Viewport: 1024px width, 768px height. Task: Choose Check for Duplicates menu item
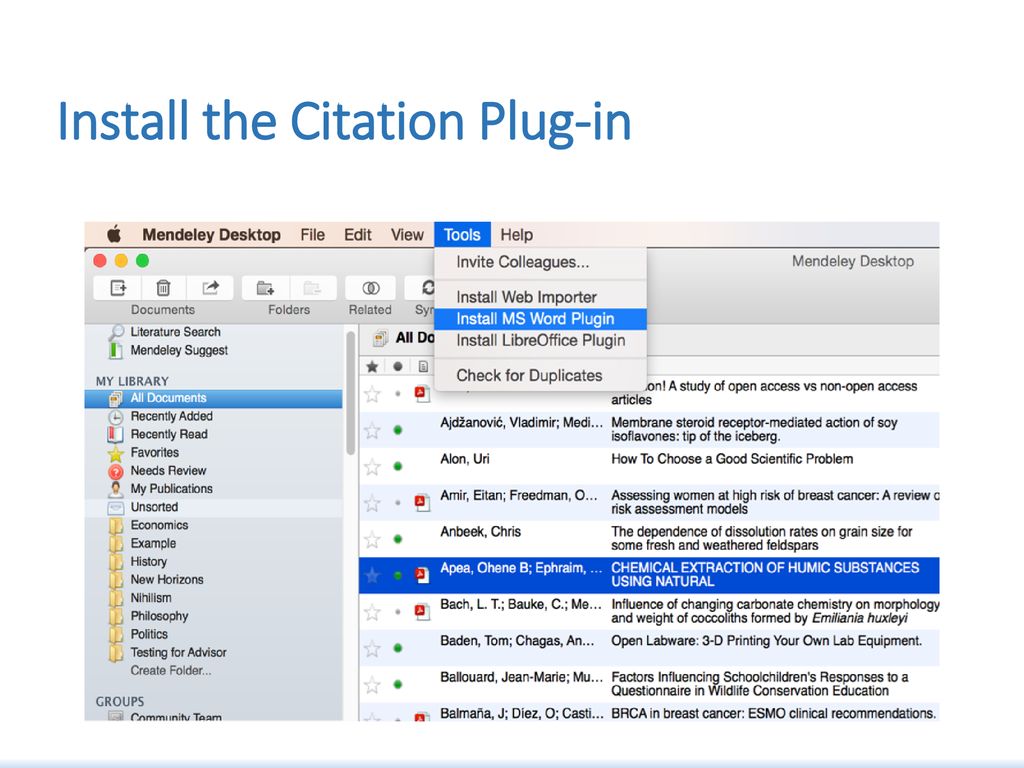pyautogui.click(x=540, y=376)
